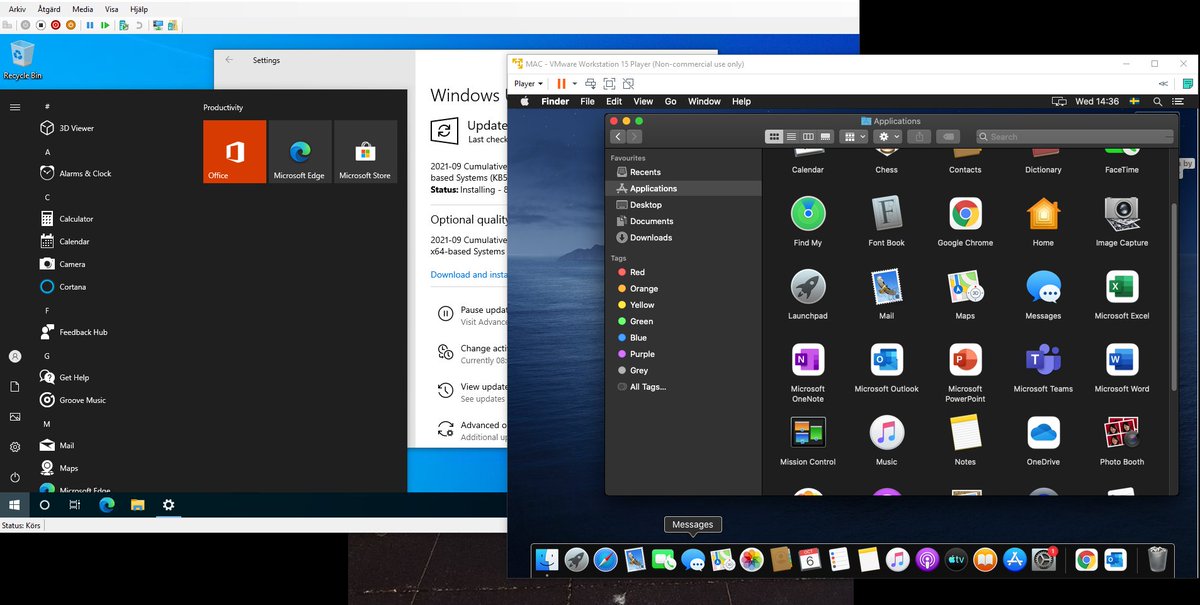Switch Finder to column view
The image size is (1200, 605).
(x=808, y=136)
